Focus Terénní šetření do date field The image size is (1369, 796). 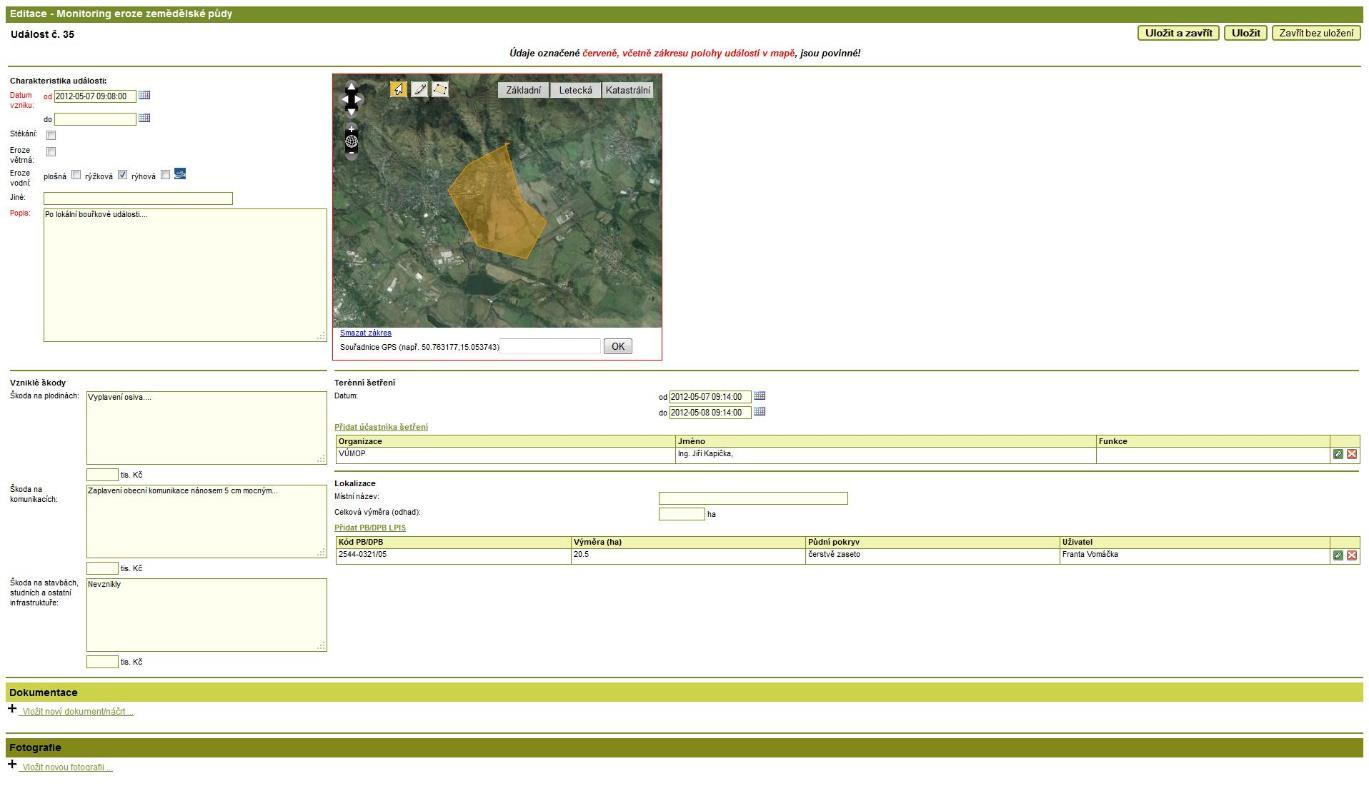pos(709,412)
